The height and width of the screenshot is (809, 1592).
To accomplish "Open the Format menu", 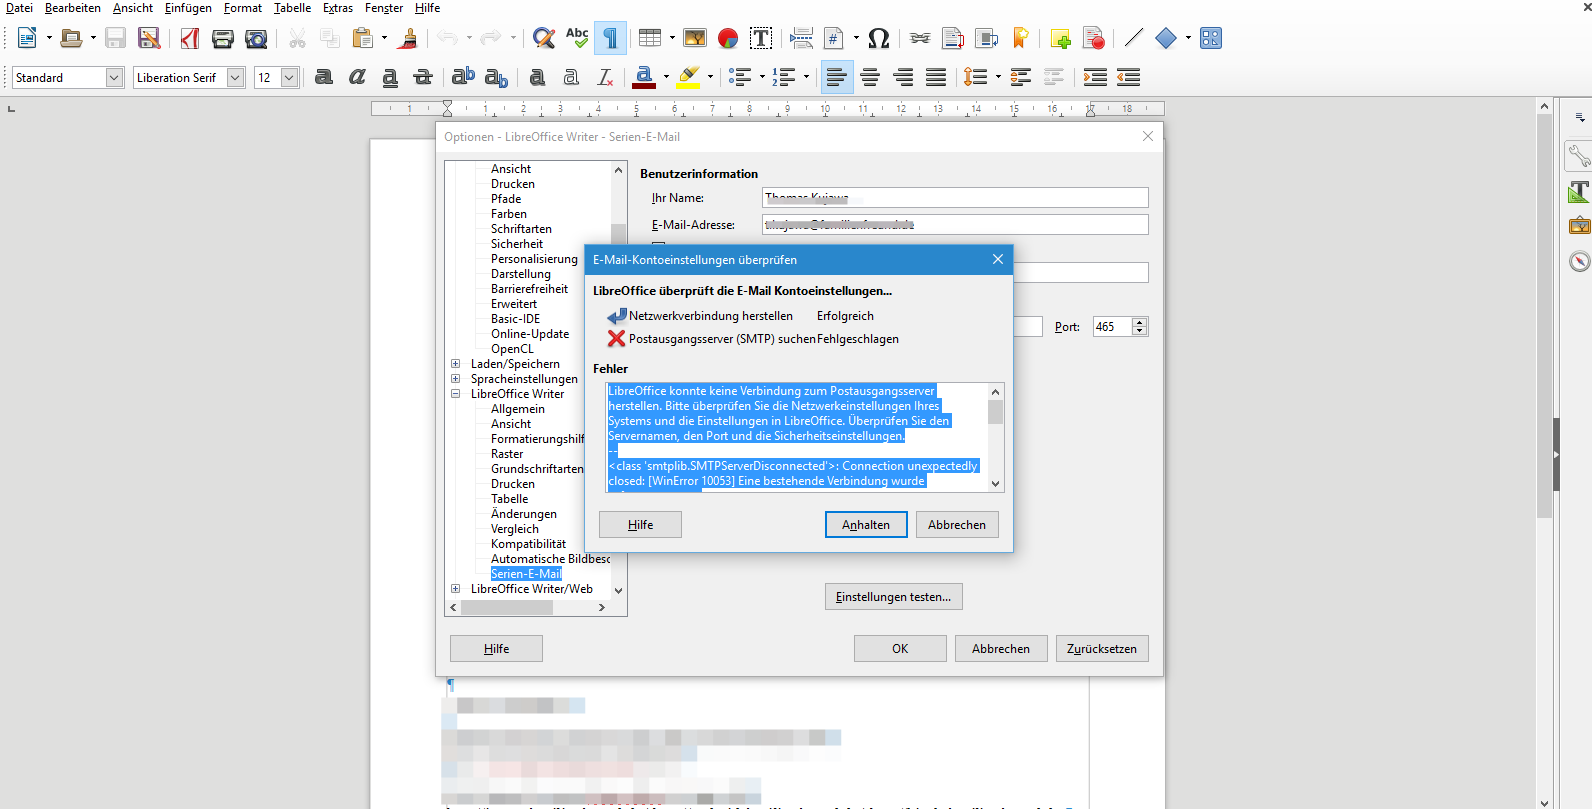I will point(243,8).
